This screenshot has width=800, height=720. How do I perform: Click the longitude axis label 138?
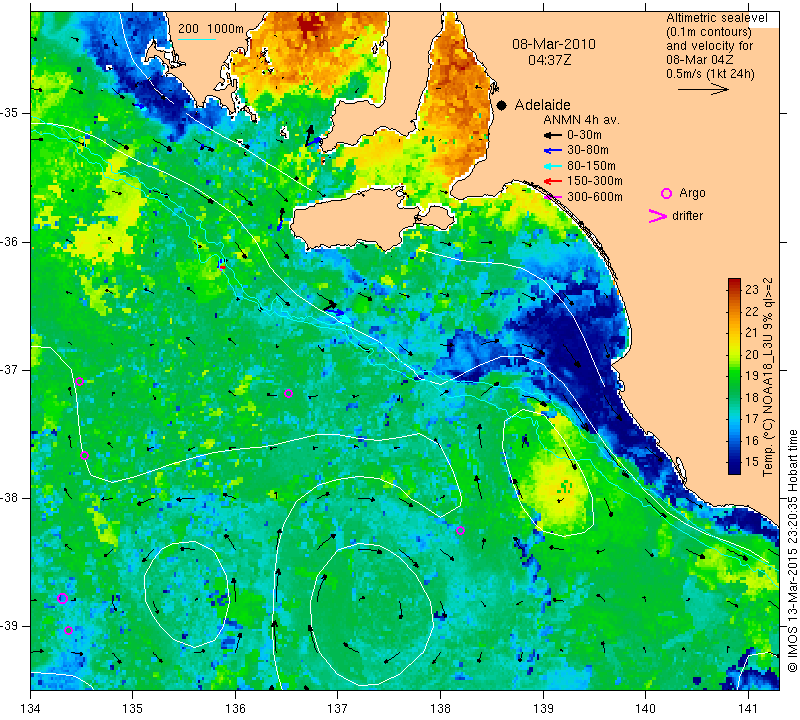point(440,709)
